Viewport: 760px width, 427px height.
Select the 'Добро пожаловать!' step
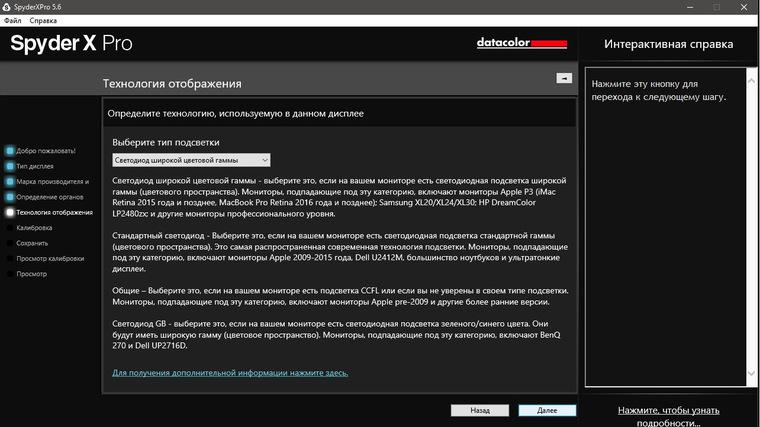pyautogui.click(x=46, y=151)
